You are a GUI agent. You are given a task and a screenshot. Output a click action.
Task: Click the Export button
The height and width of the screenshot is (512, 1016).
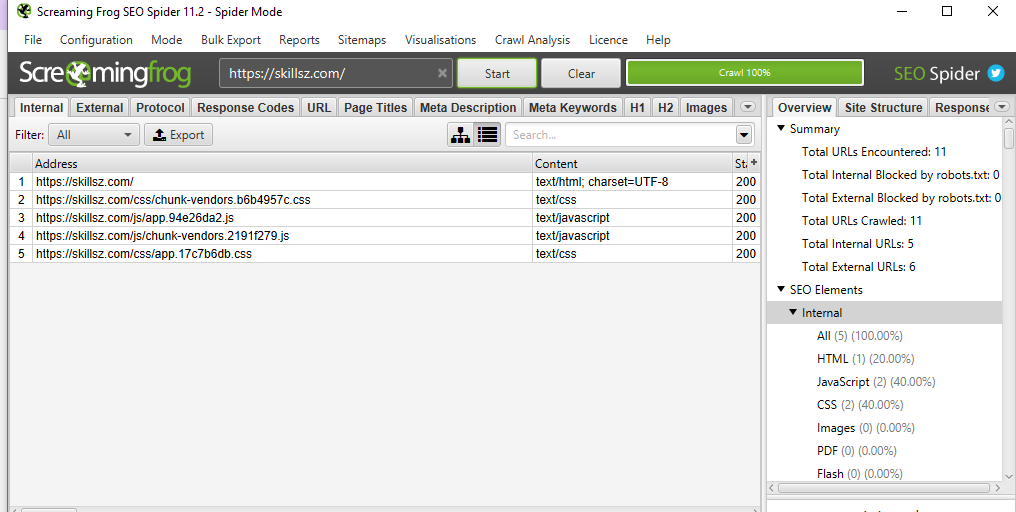[x=178, y=135]
